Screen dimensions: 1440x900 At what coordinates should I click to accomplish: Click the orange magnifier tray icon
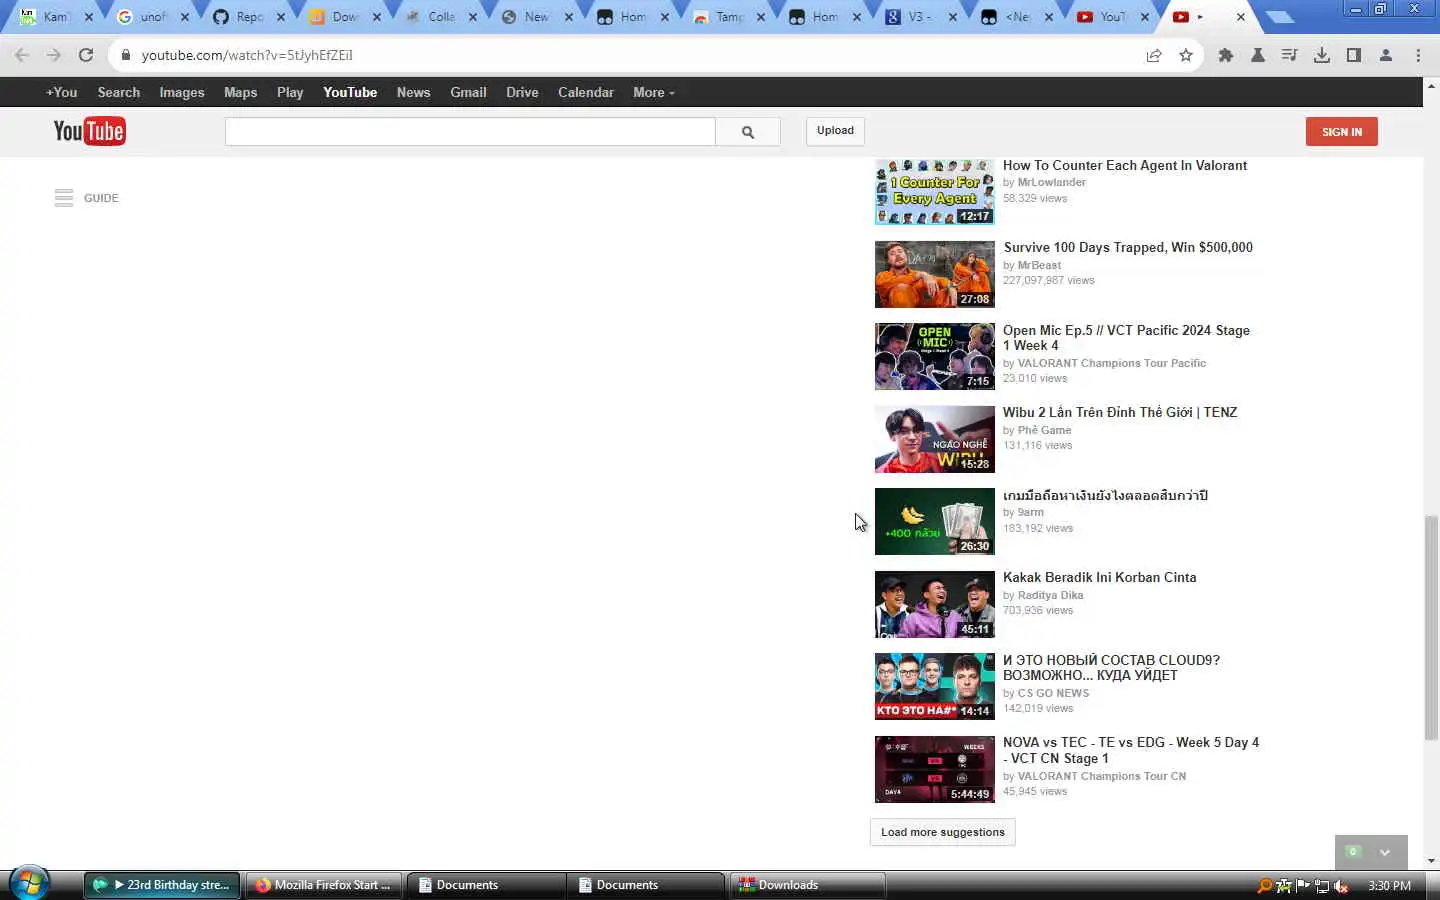(x=1265, y=885)
